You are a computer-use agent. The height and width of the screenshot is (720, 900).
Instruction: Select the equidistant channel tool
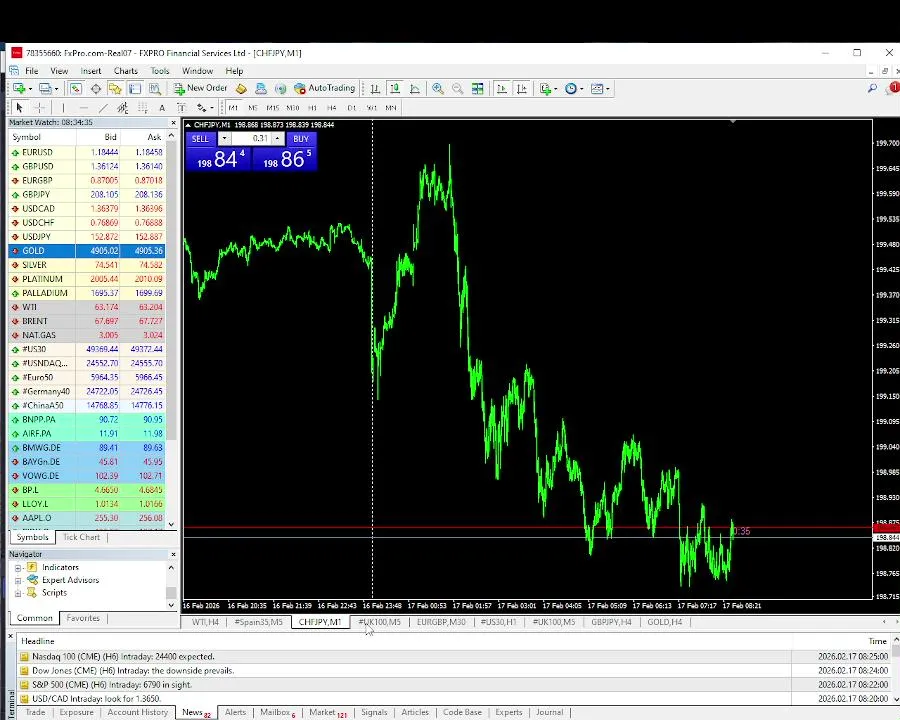(122, 108)
